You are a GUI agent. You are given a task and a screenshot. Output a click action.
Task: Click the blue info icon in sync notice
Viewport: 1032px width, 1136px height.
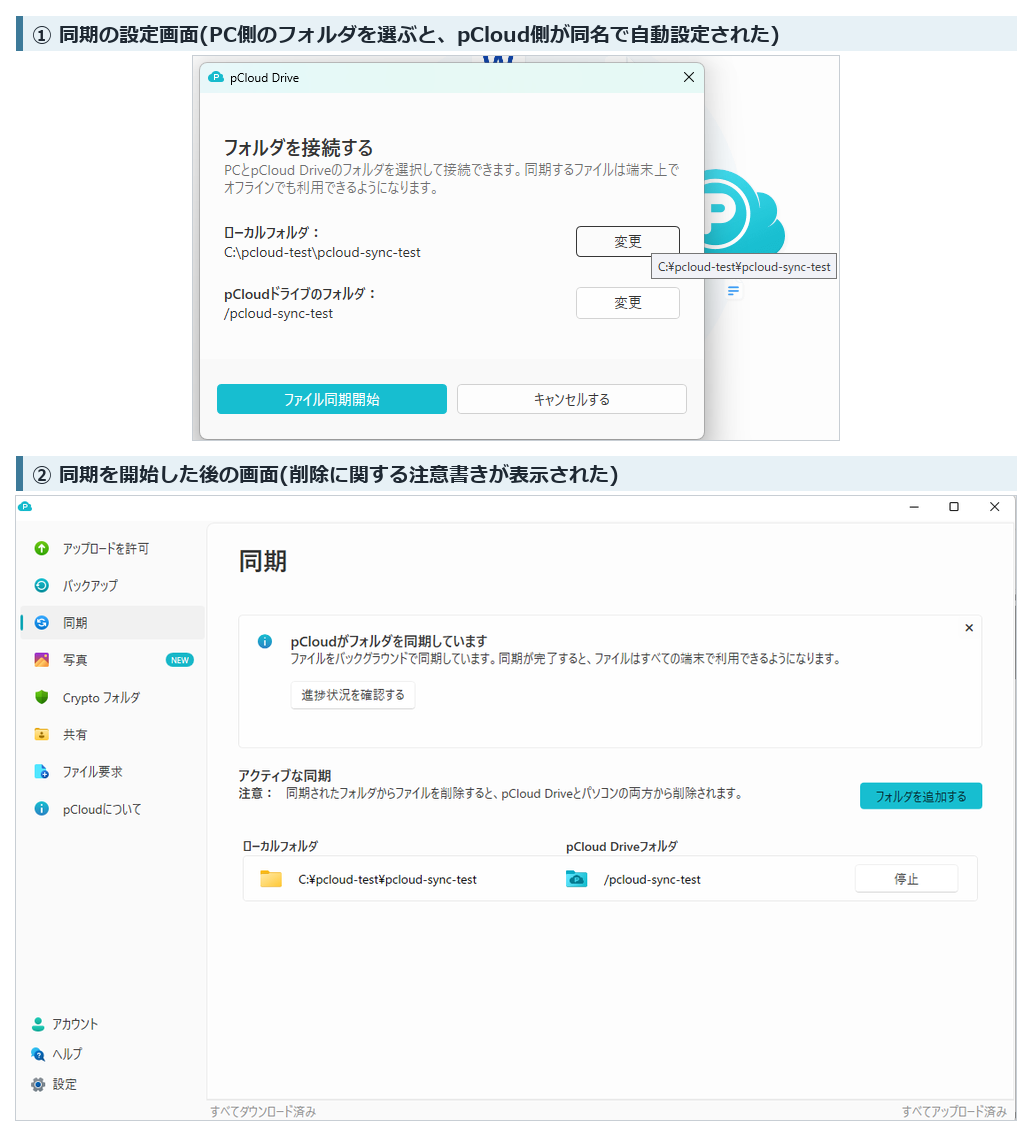pos(265,641)
